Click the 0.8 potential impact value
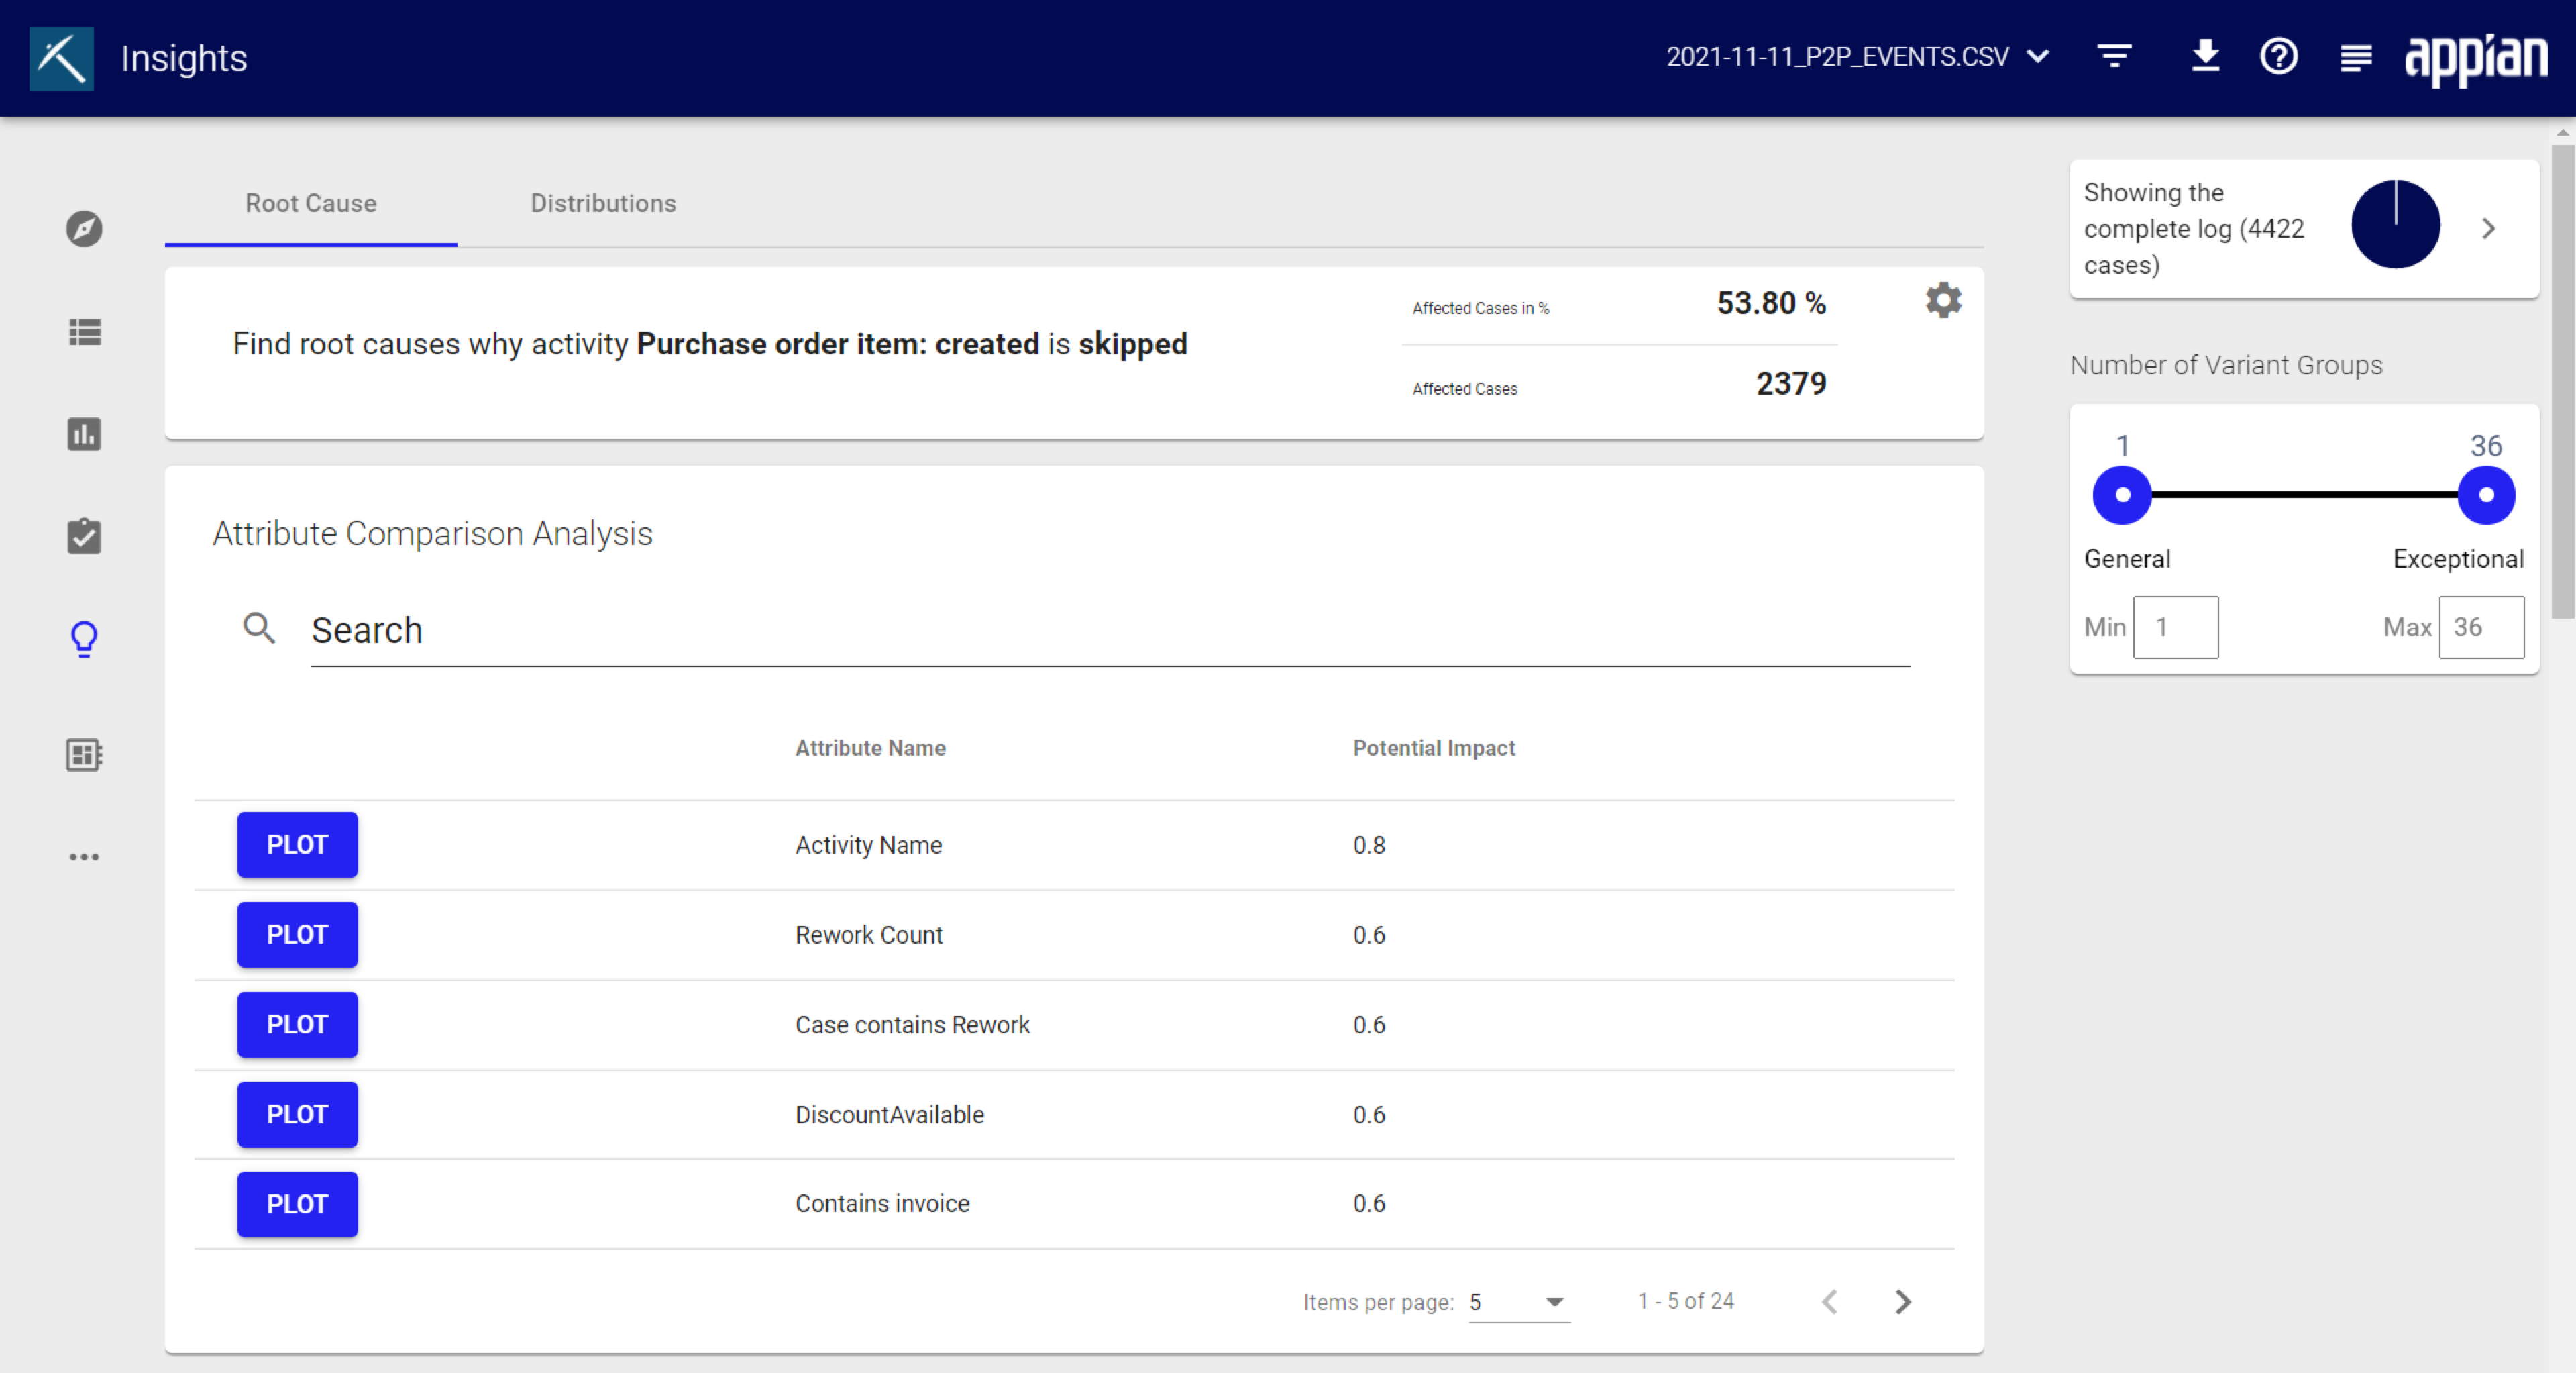2576x1373 pixels. pos(1368,845)
